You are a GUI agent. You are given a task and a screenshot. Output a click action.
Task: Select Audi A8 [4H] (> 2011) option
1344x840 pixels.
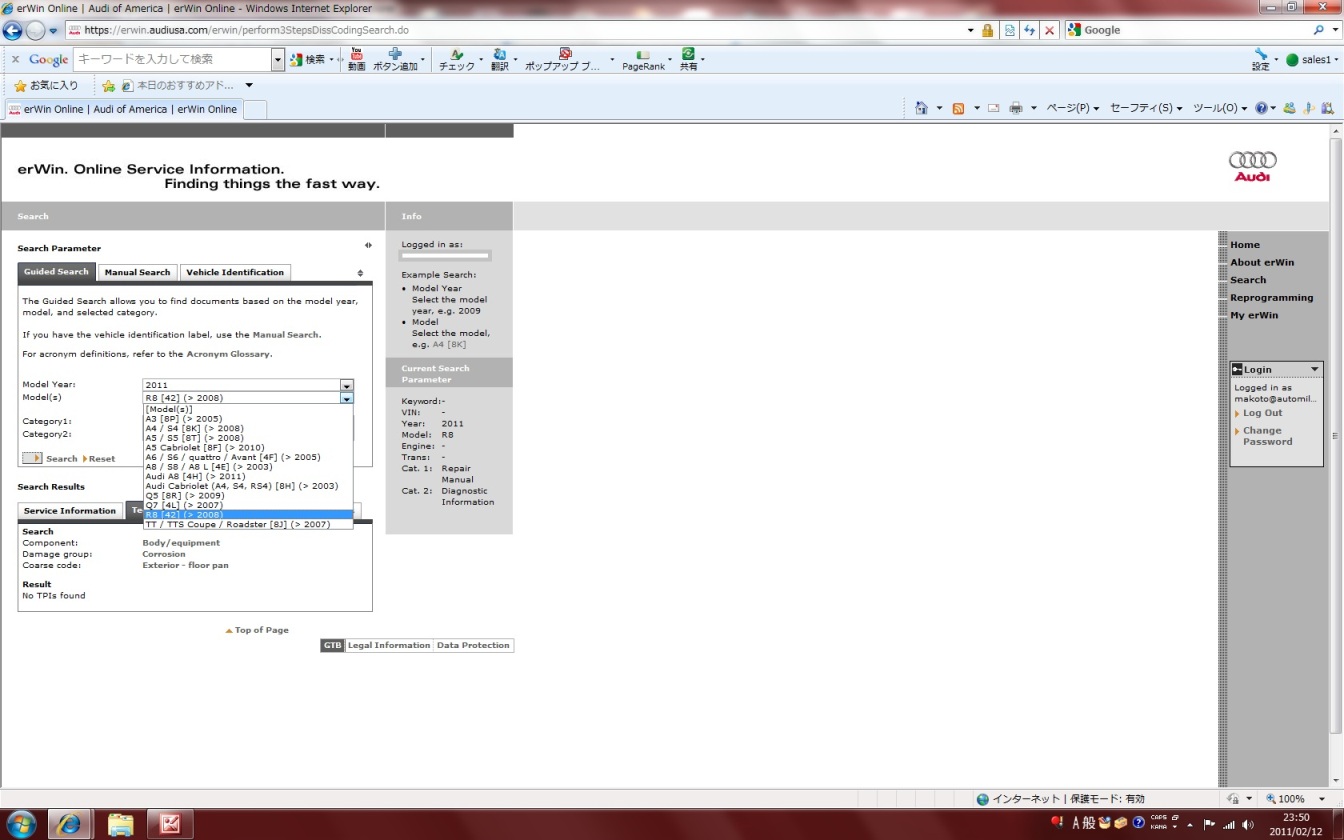click(248, 477)
